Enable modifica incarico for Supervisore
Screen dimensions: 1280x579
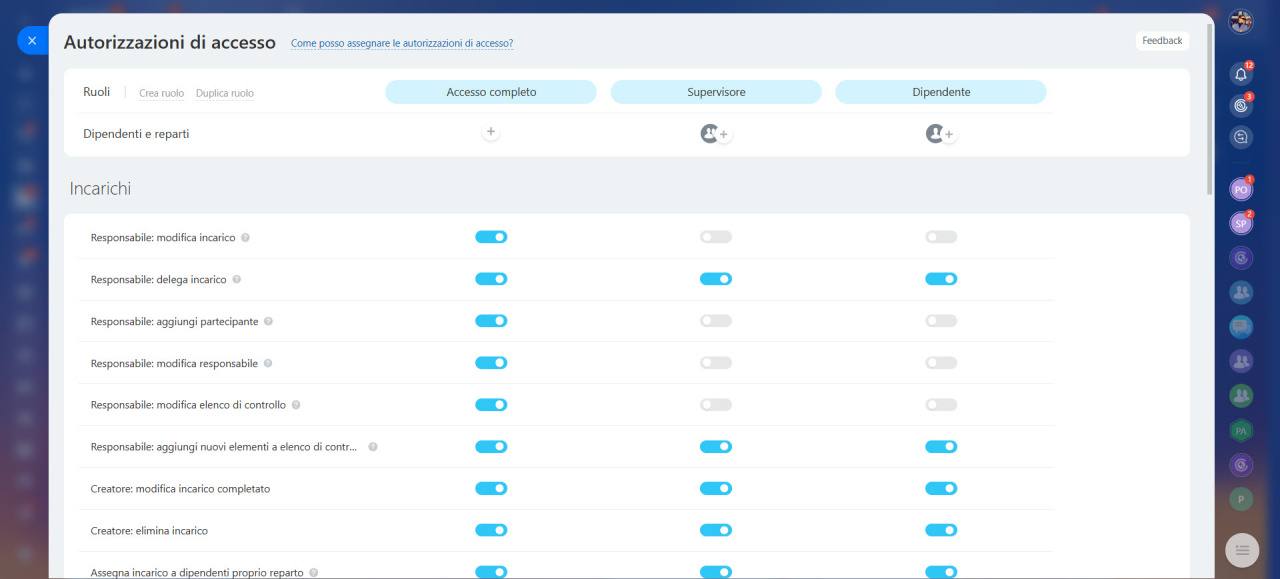point(716,237)
